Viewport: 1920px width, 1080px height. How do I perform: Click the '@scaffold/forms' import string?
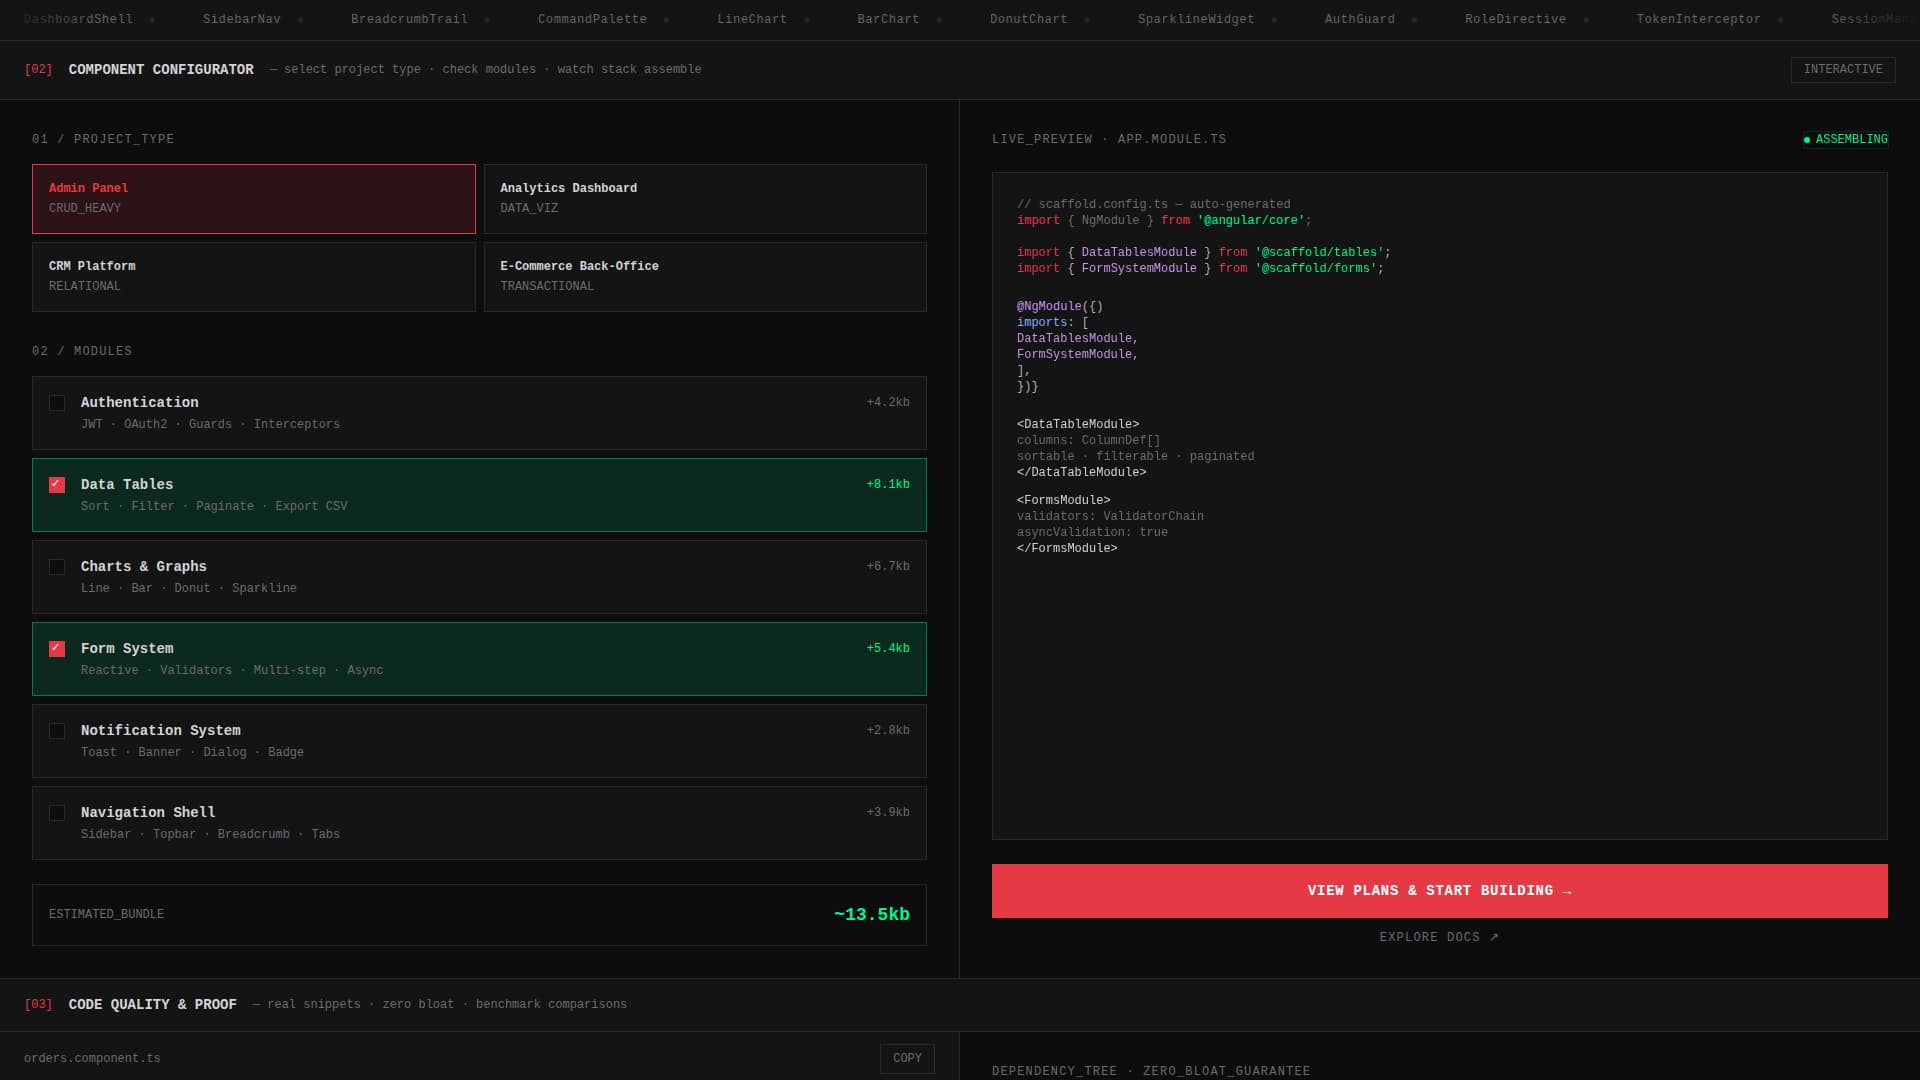1315,269
